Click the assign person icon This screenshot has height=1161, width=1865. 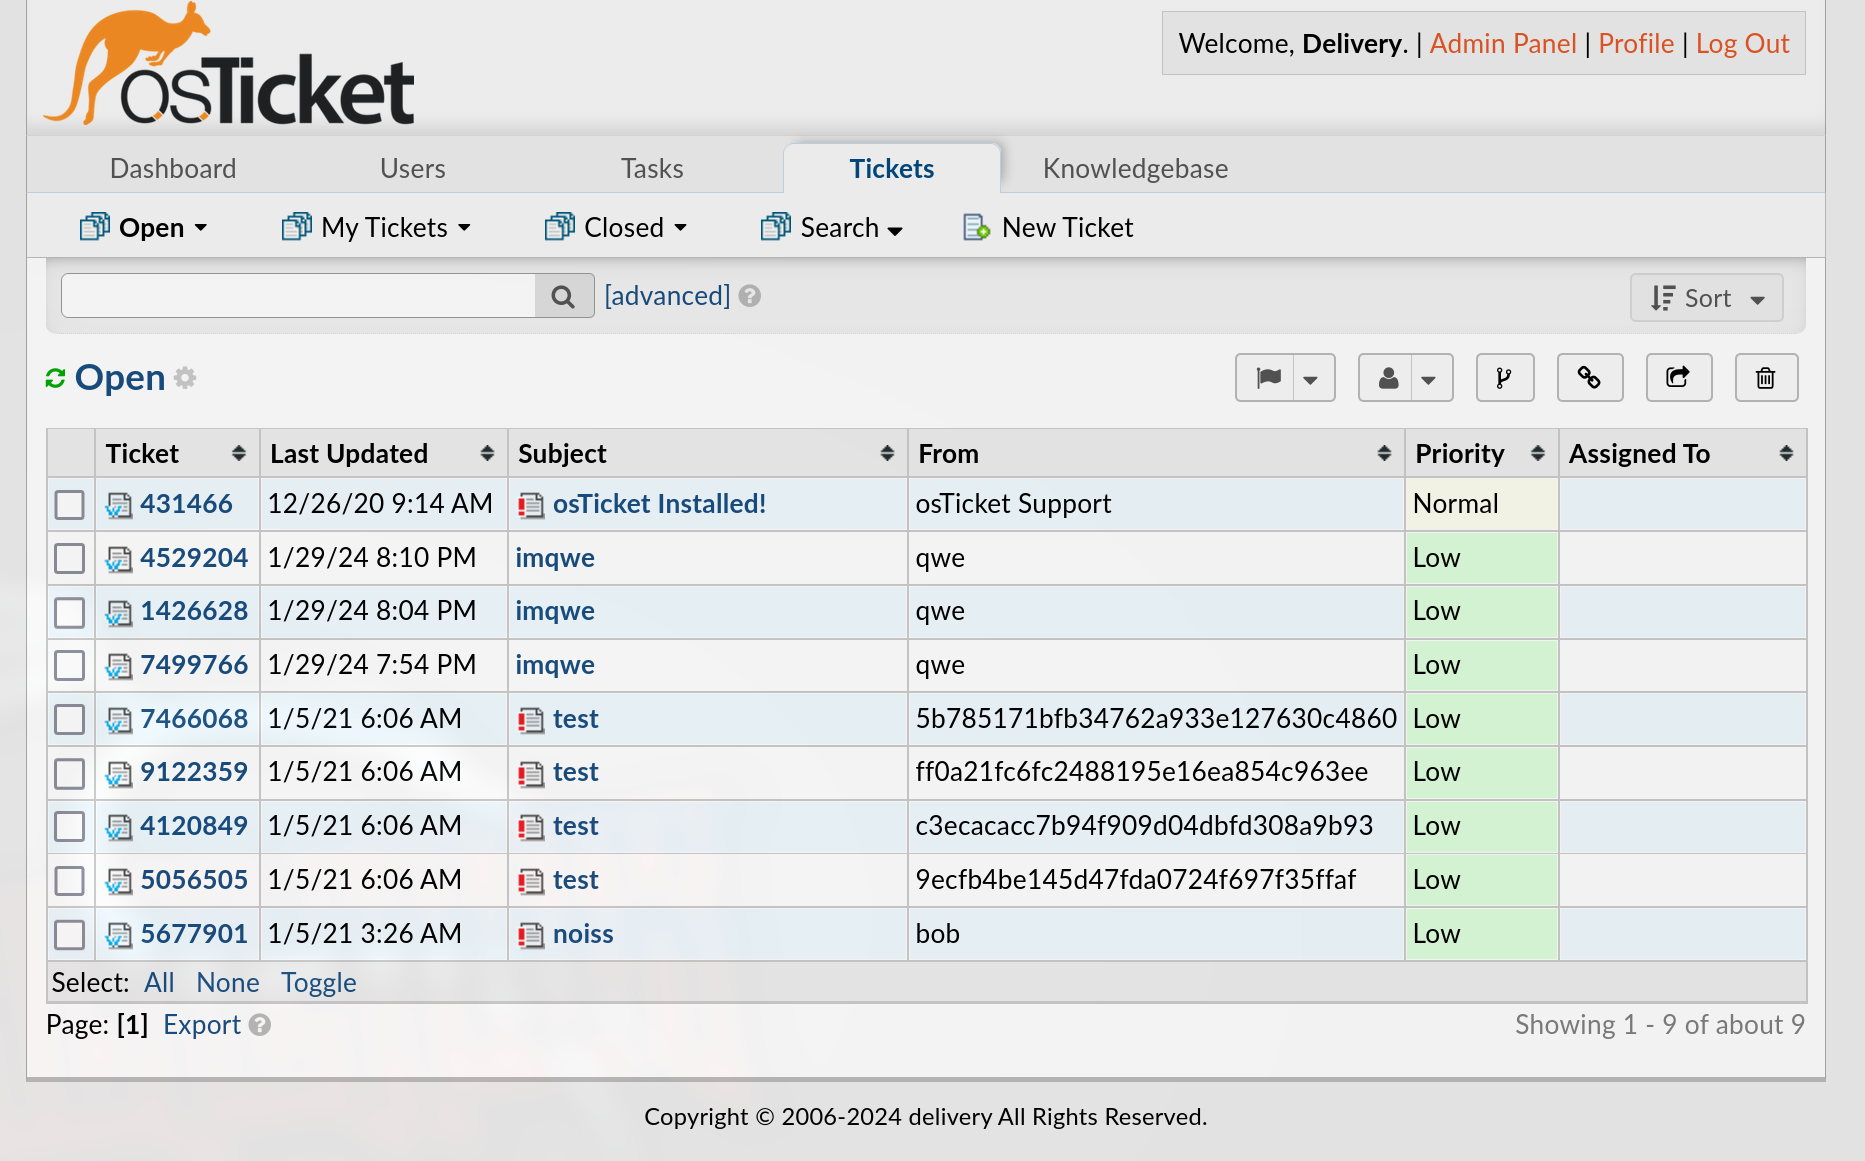tap(1388, 378)
